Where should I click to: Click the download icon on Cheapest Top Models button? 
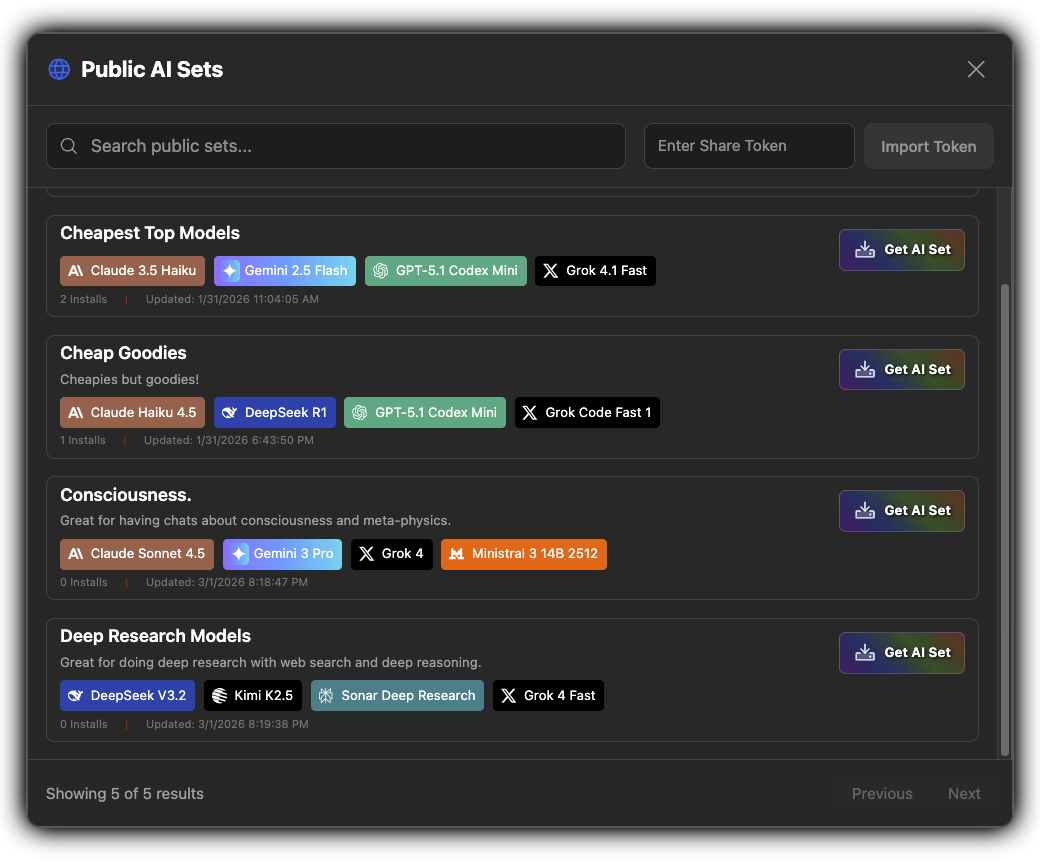(864, 249)
